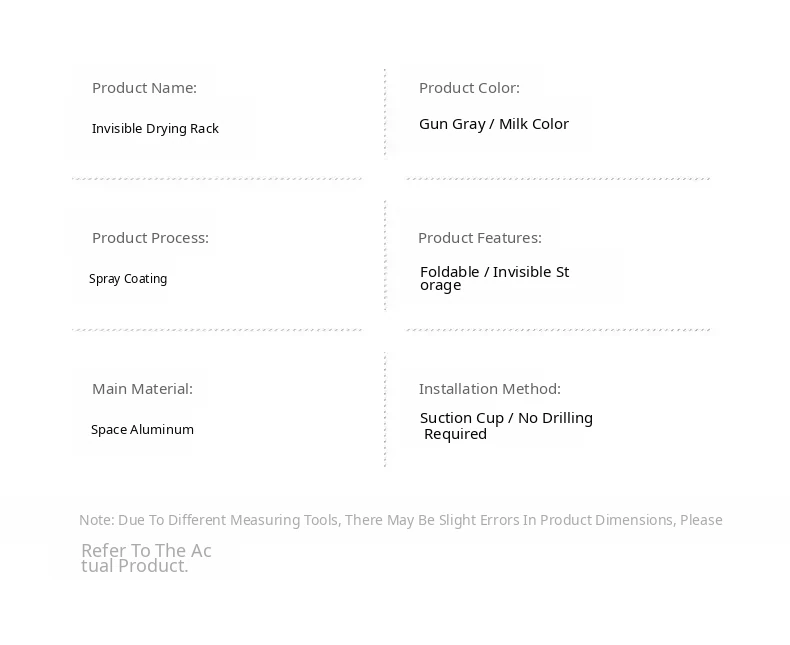The image size is (790, 645).
Task: Click the dashed line below Product Features
Action: pyautogui.click(x=558, y=329)
